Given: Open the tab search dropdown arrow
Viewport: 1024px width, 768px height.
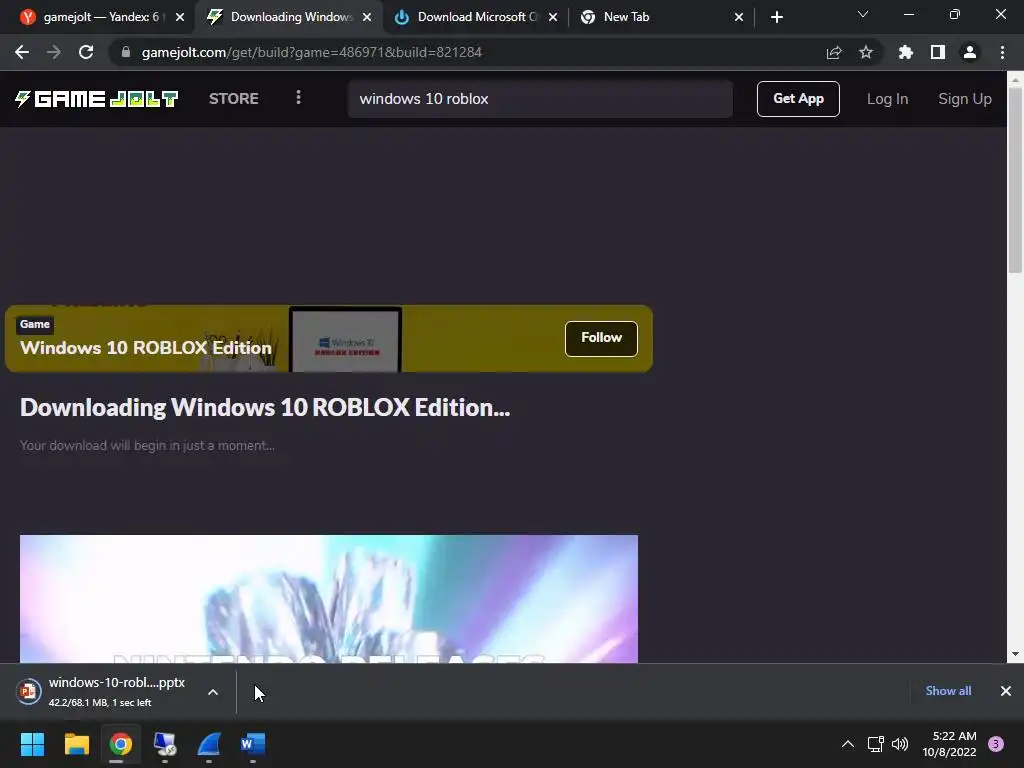Looking at the screenshot, I should tap(863, 14).
